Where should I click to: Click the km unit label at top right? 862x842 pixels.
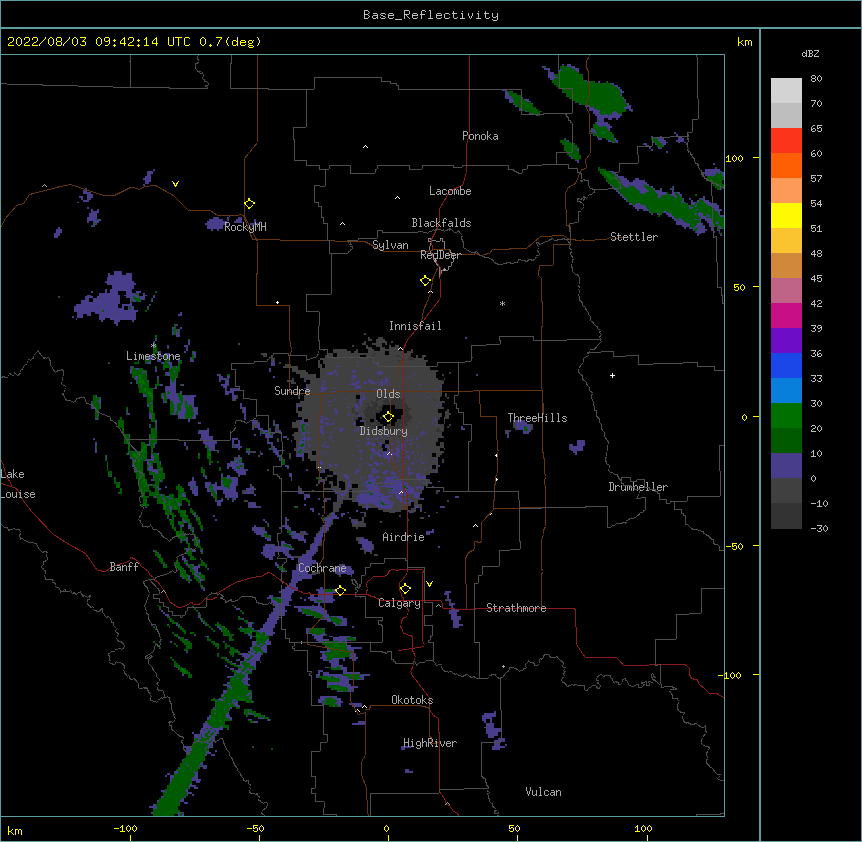(x=745, y=42)
